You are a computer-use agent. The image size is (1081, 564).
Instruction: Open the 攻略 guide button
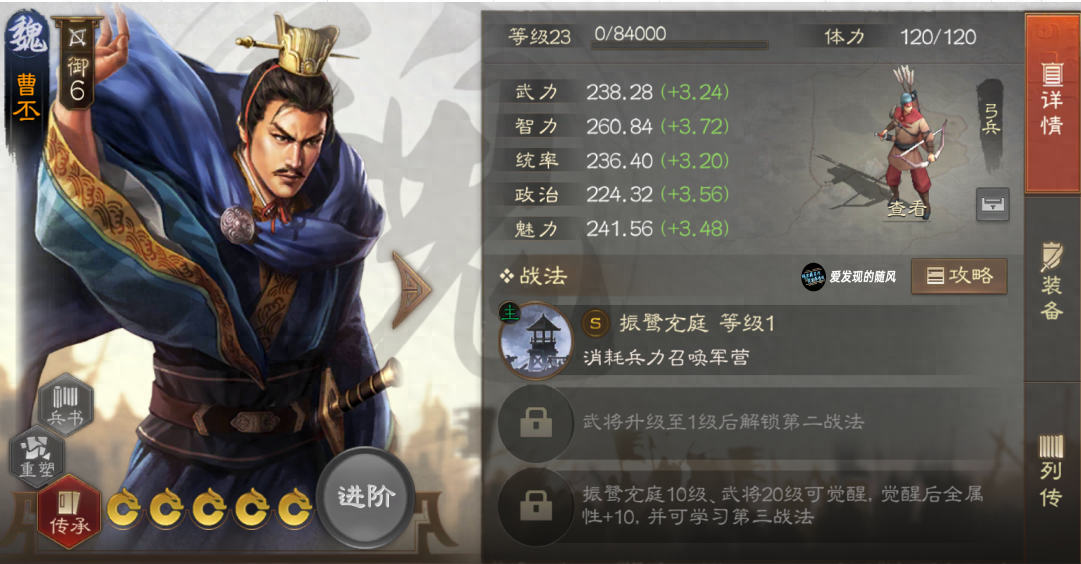pyautogui.click(x=959, y=276)
